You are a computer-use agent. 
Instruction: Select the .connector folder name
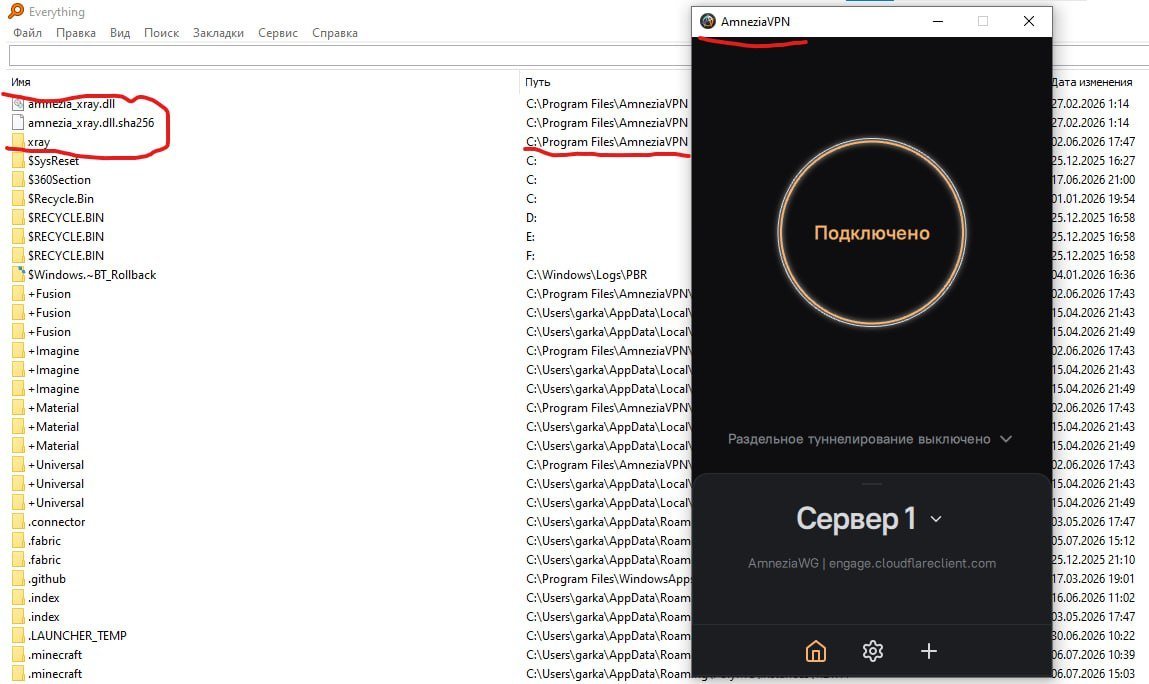pyautogui.click(x=56, y=522)
